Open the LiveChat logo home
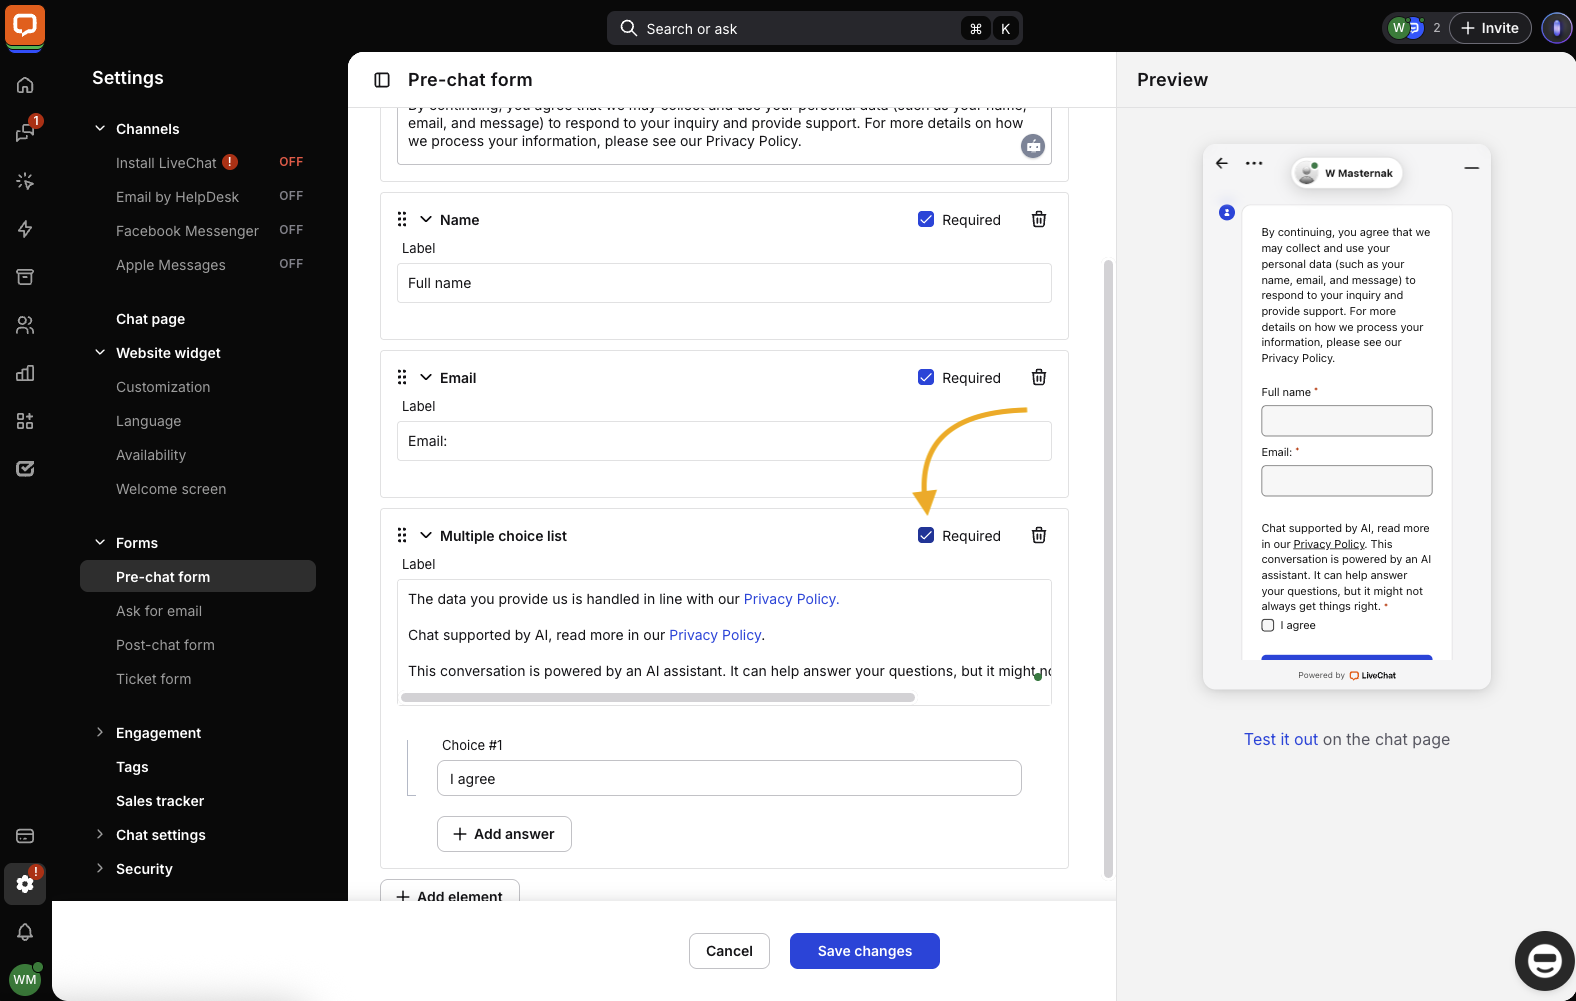 (x=25, y=26)
